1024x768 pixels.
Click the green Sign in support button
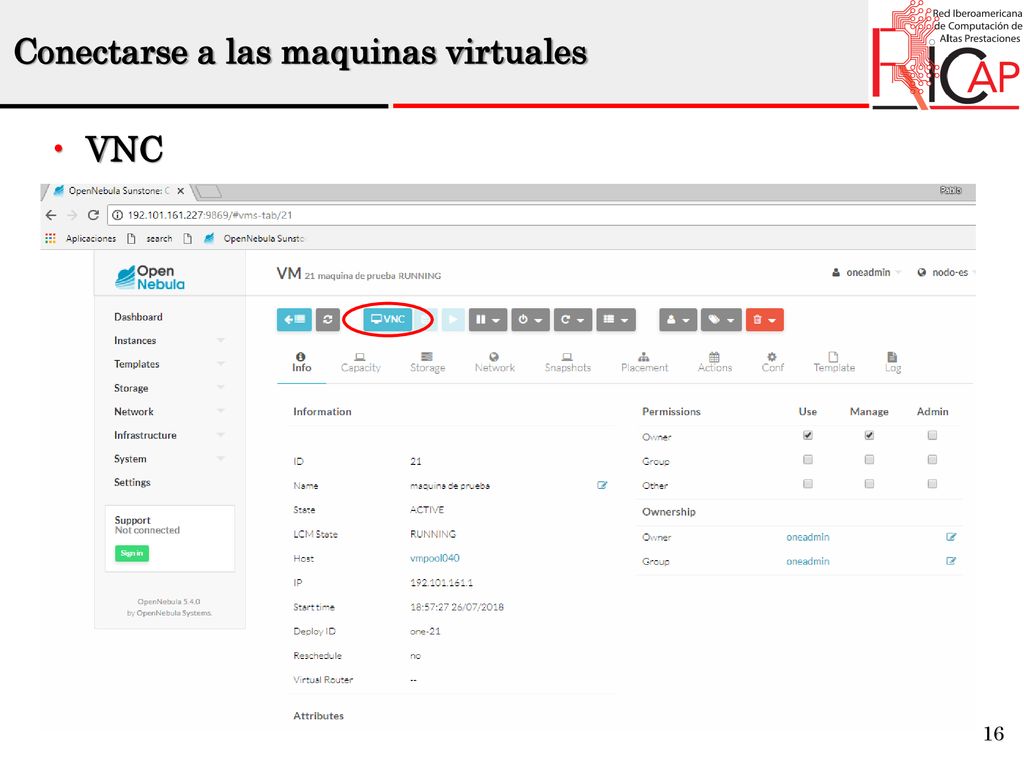(132, 553)
